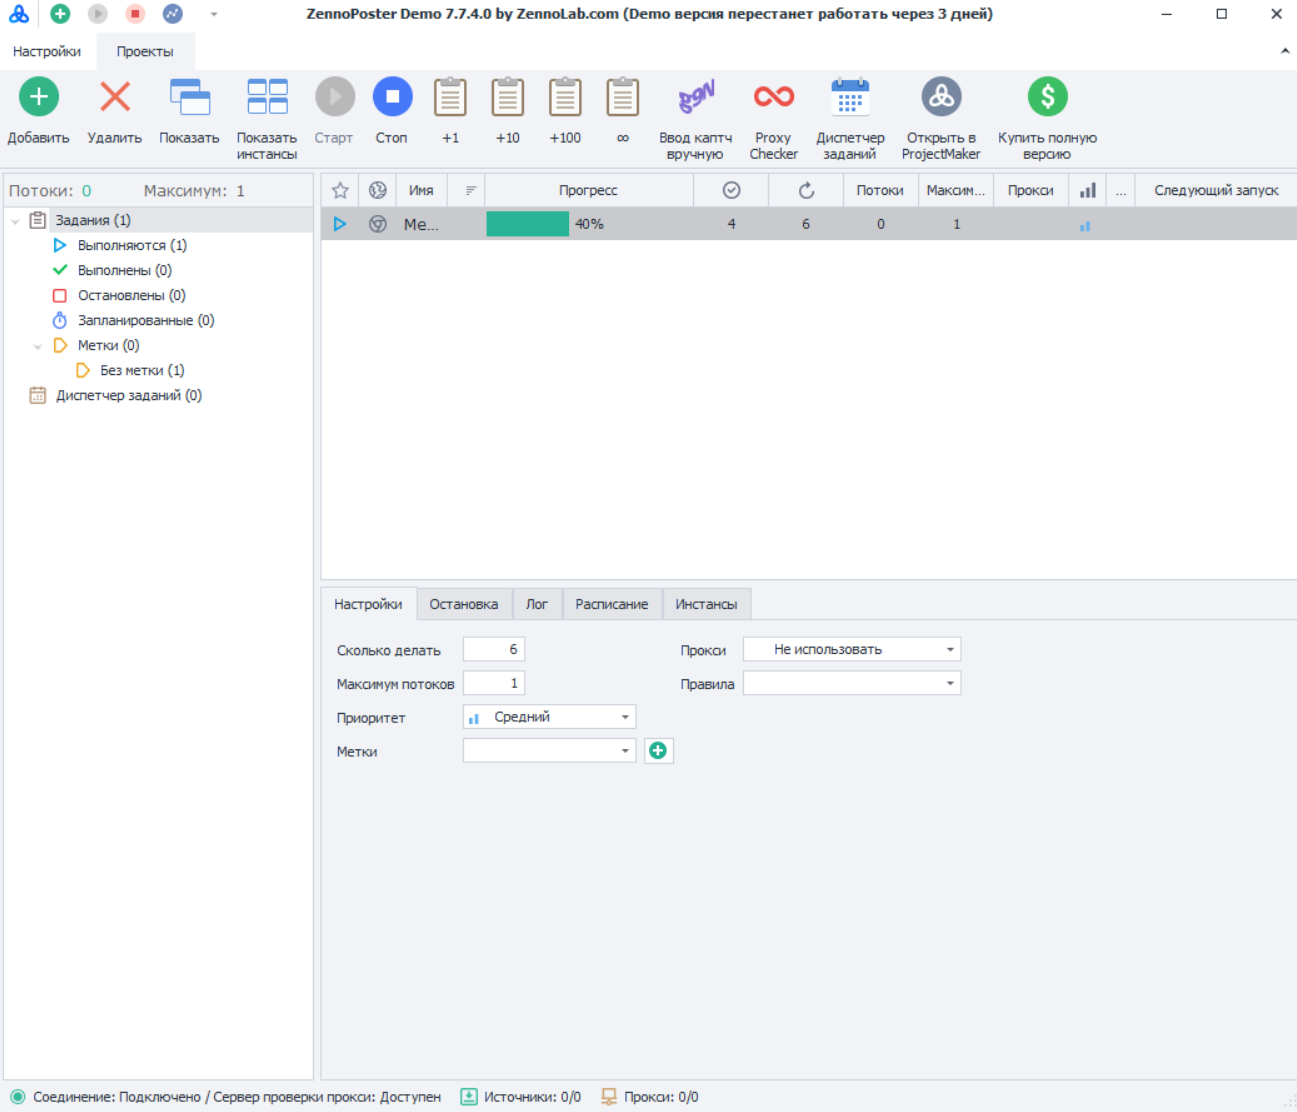Click the play status icon of the Me... task
This screenshot has width=1297, height=1112.
tap(340, 224)
